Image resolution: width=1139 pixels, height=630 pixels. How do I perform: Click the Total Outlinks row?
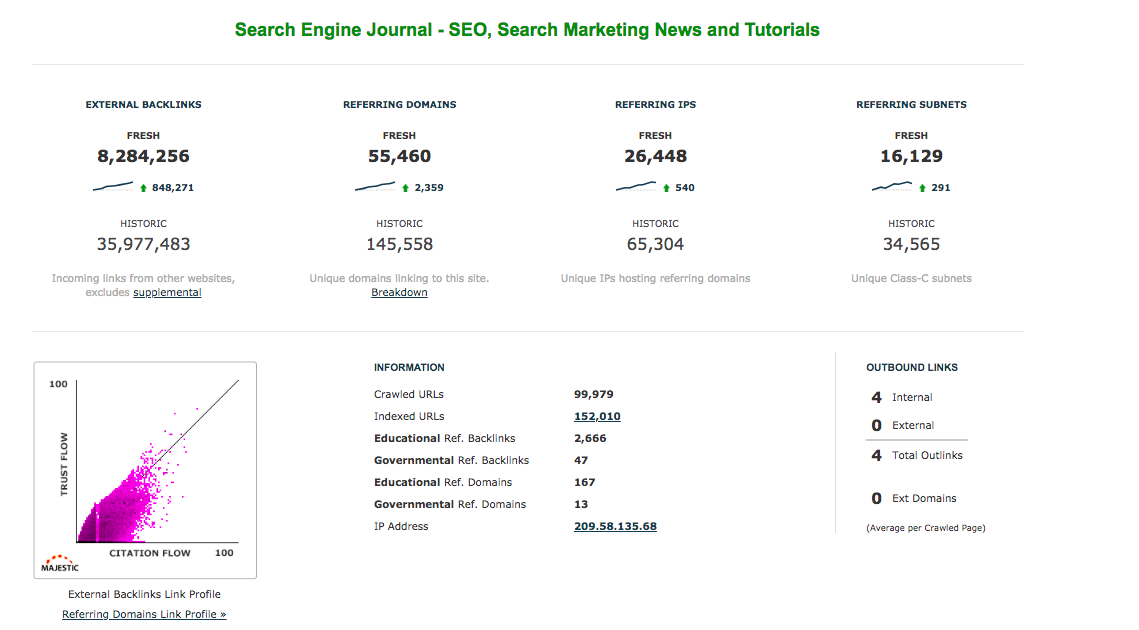(x=917, y=456)
